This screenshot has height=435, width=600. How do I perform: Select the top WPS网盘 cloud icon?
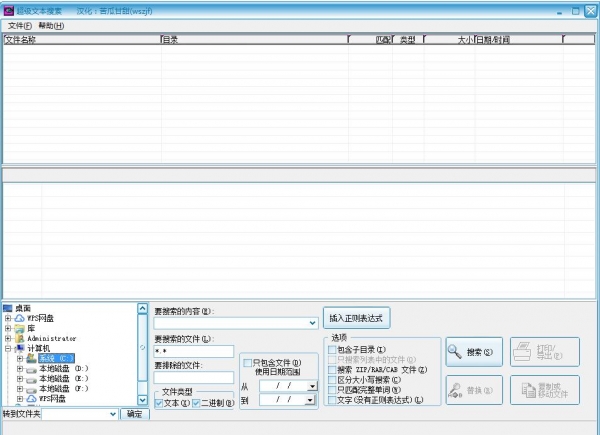20,318
